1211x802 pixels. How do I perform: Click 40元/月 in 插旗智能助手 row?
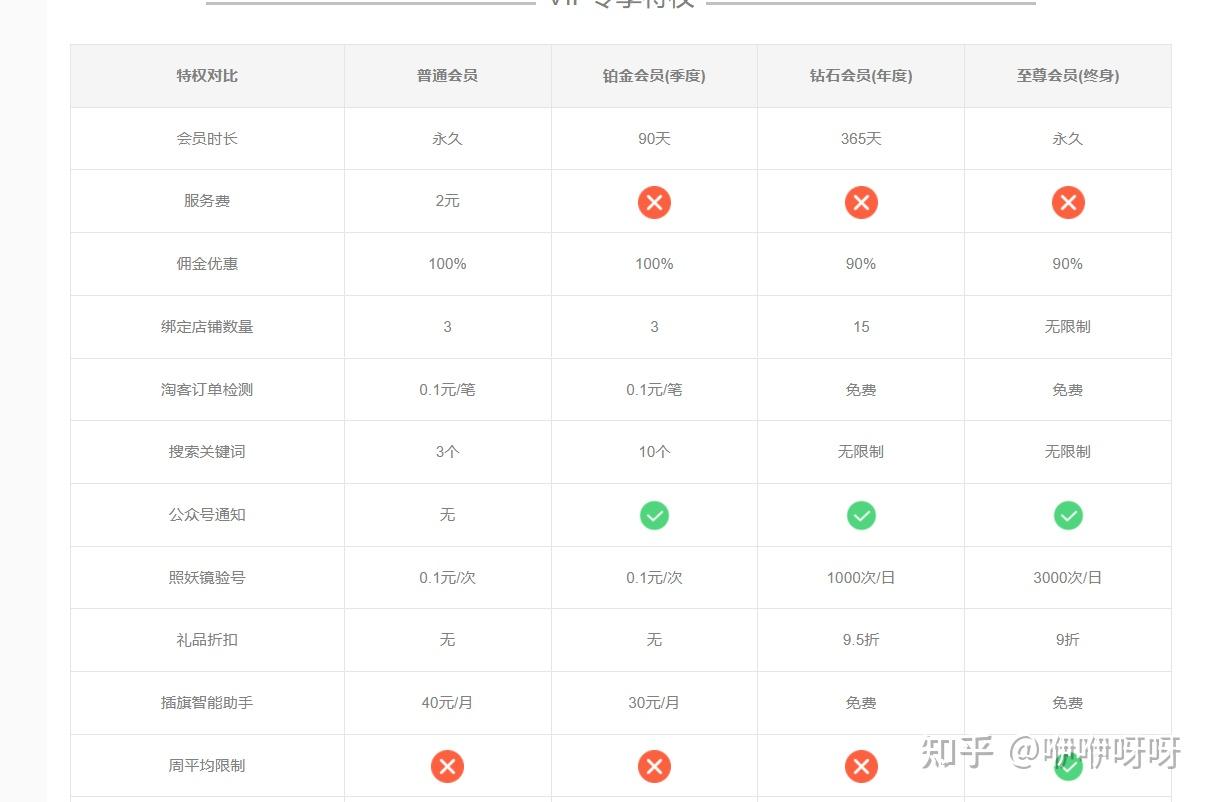click(447, 703)
